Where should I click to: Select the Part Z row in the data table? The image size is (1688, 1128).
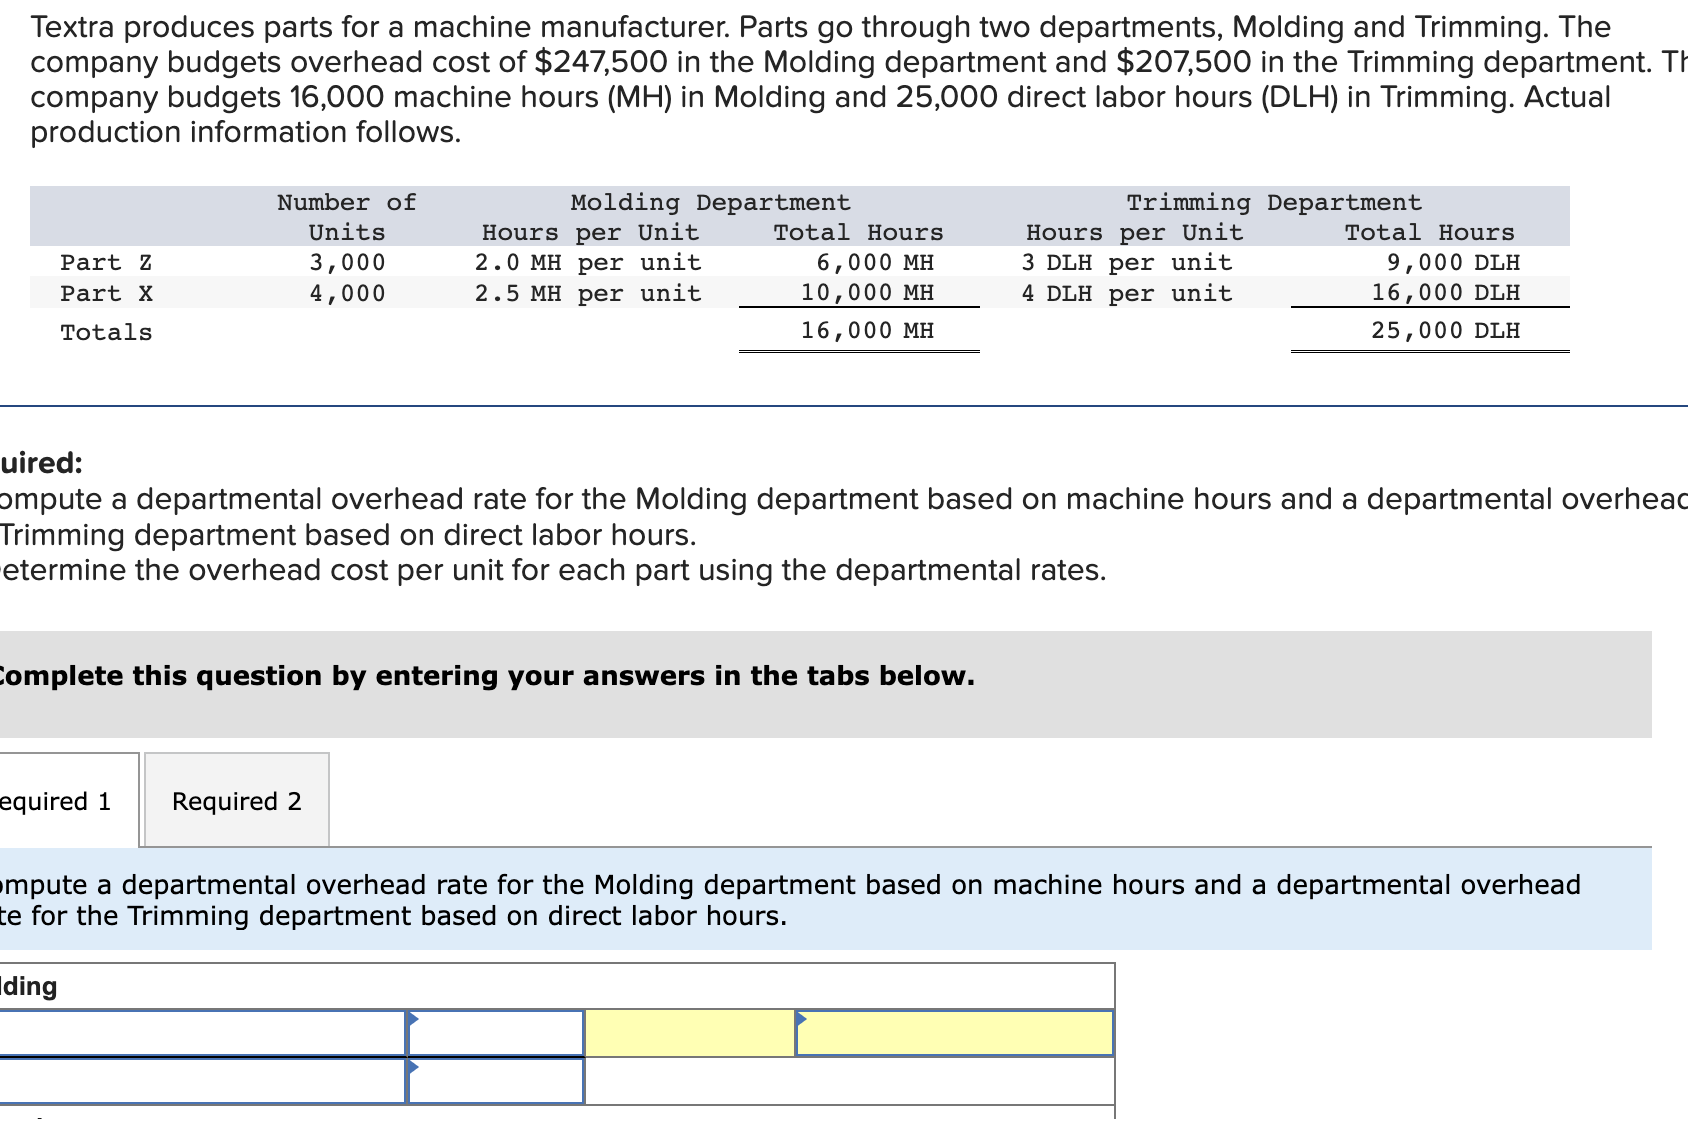(400, 262)
